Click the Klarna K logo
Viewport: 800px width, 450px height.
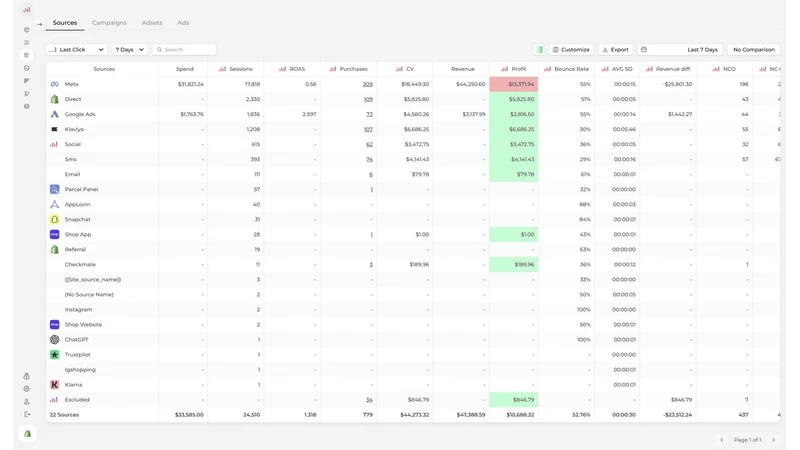[55, 385]
